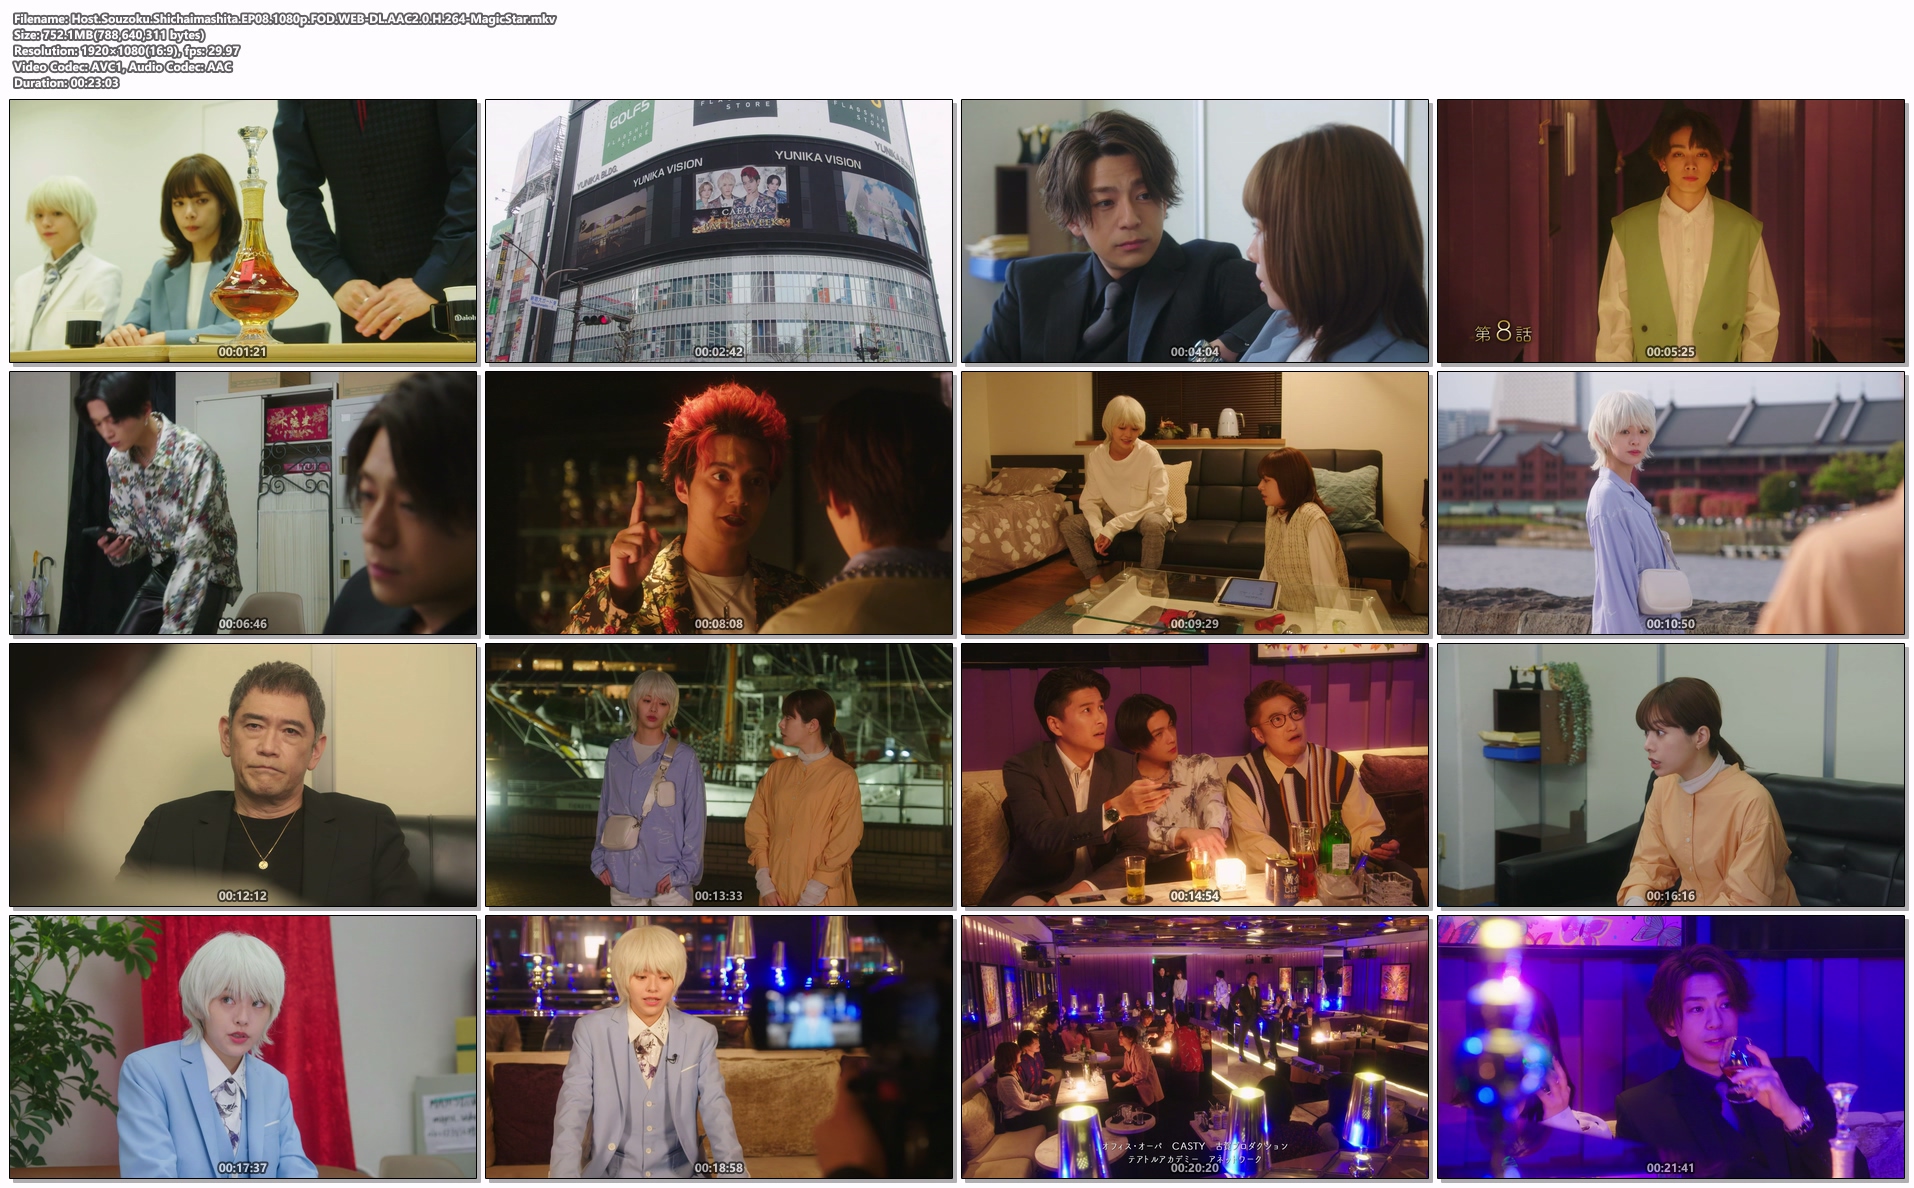Click the Resolution and fps text line

126,51
